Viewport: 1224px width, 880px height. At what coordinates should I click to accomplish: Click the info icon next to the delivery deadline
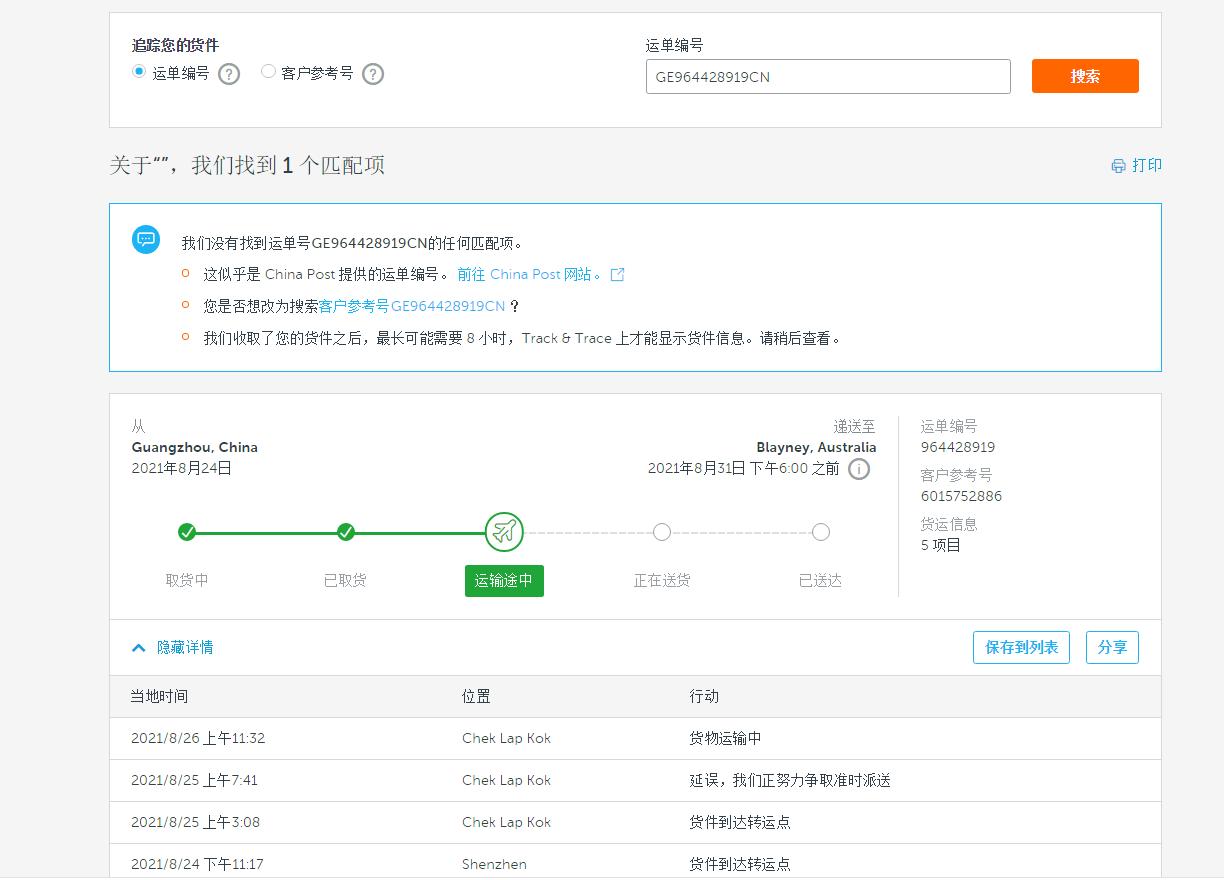(x=858, y=469)
